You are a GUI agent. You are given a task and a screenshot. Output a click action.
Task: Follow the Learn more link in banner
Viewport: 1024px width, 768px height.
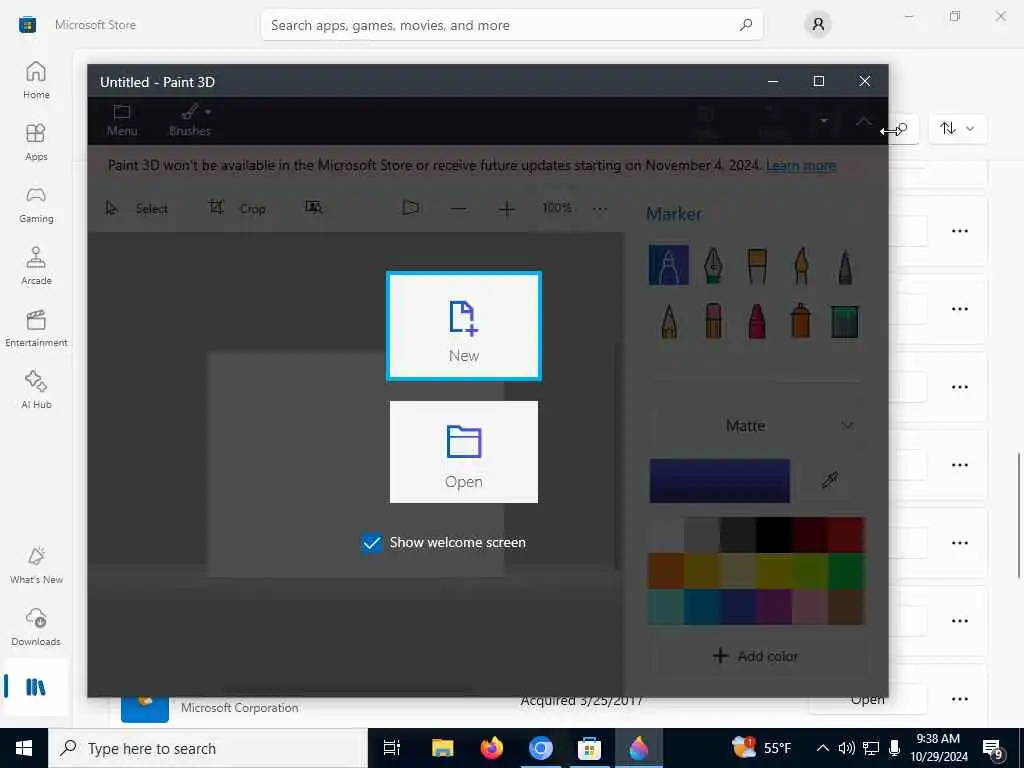pyautogui.click(x=801, y=165)
